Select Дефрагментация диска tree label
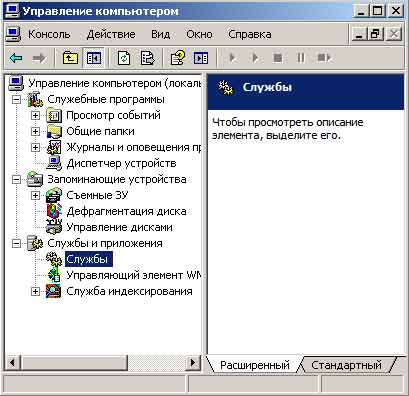The width and height of the screenshot is (409, 396). 126,211
